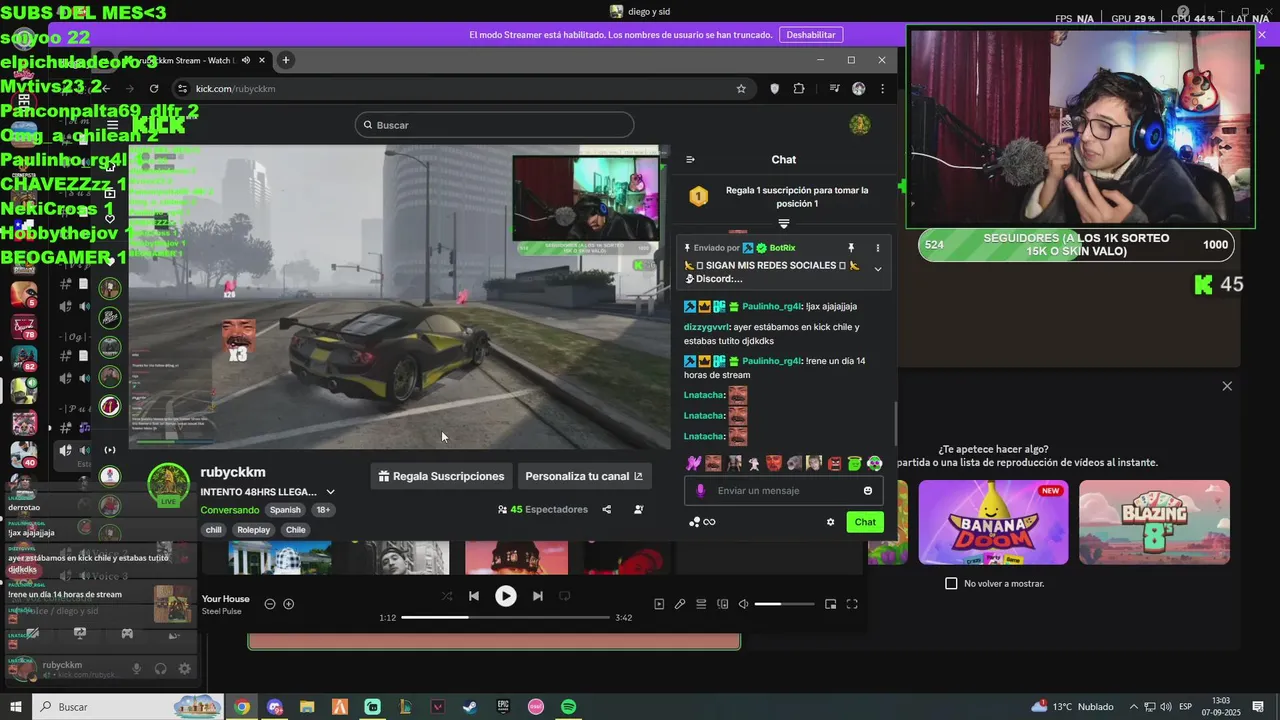Select the Chile tag
This screenshot has height=720, width=1280.
(295, 530)
